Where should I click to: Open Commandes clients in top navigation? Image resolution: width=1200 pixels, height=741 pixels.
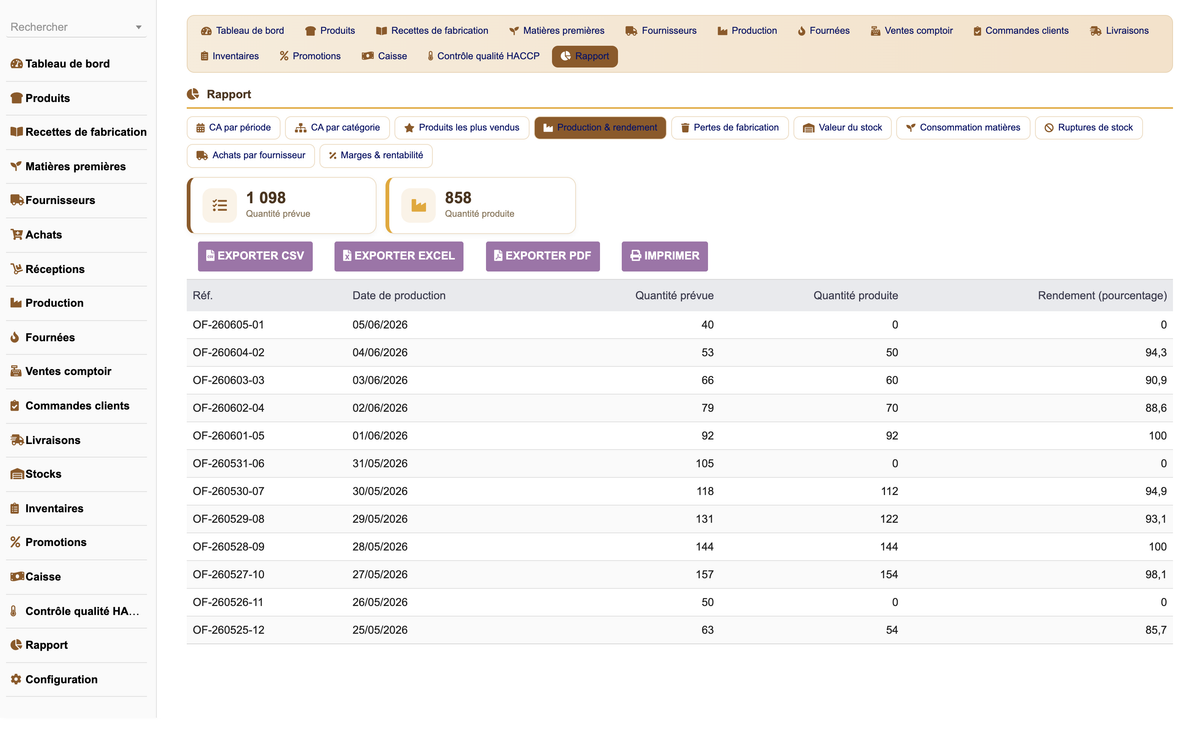coord(1020,31)
